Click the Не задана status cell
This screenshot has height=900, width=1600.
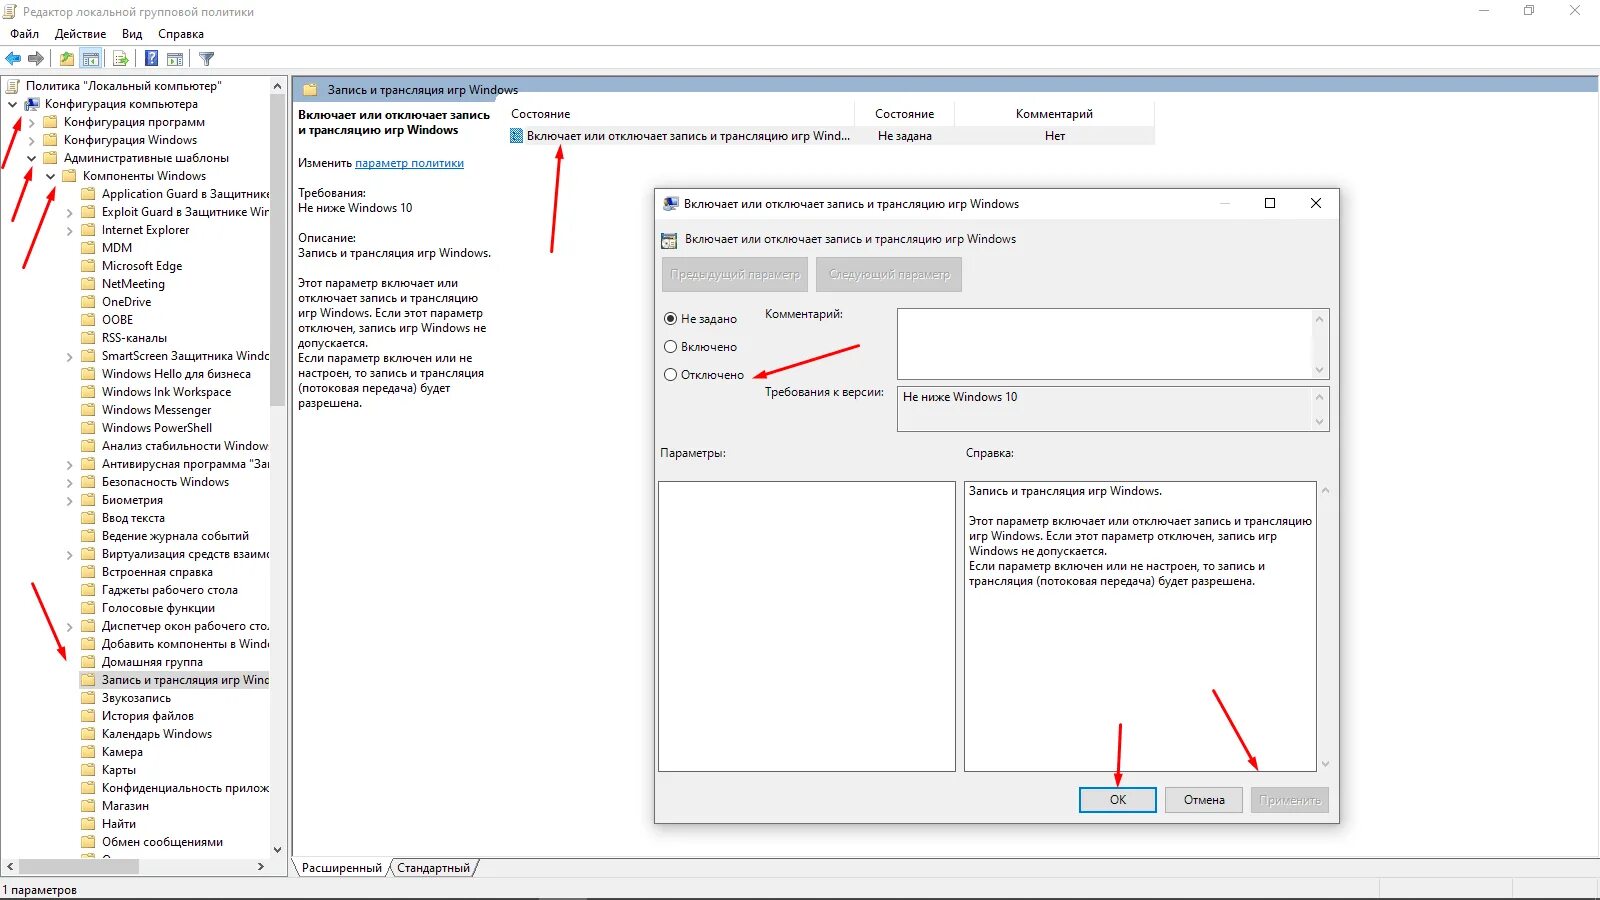(x=904, y=136)
